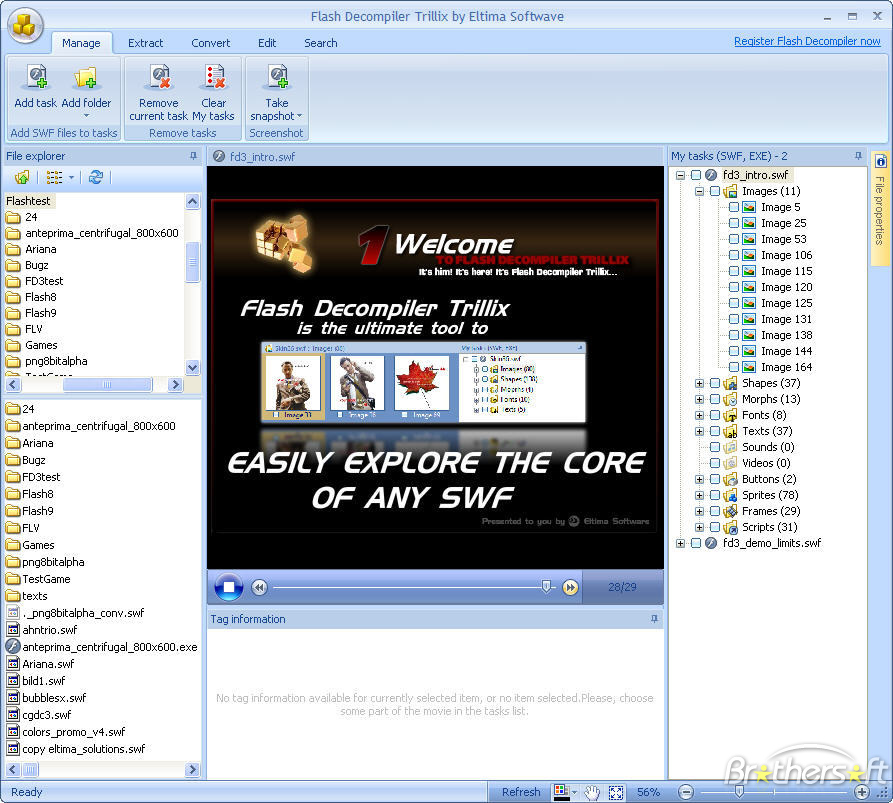Go up one folder in File explorer toolbar
The image size is (893, 803).
pyautogui.click(x=22, y=178)
